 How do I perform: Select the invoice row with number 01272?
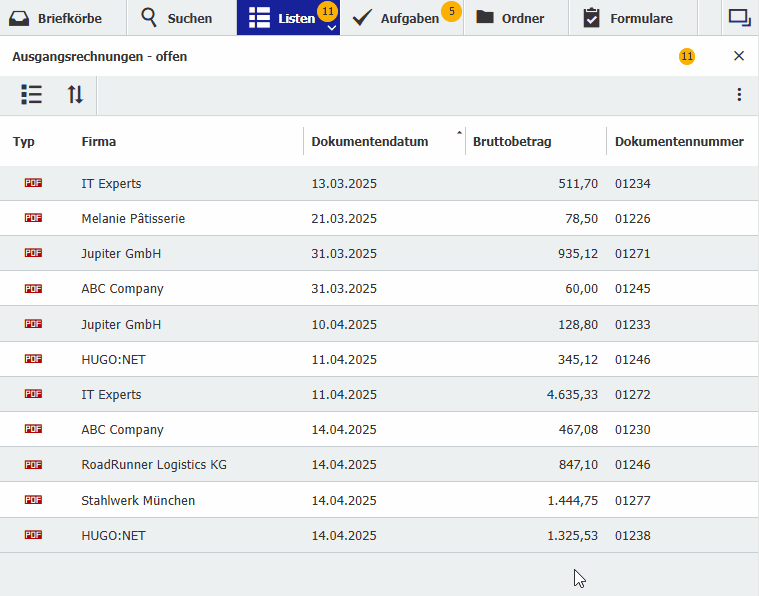[380, 395]
